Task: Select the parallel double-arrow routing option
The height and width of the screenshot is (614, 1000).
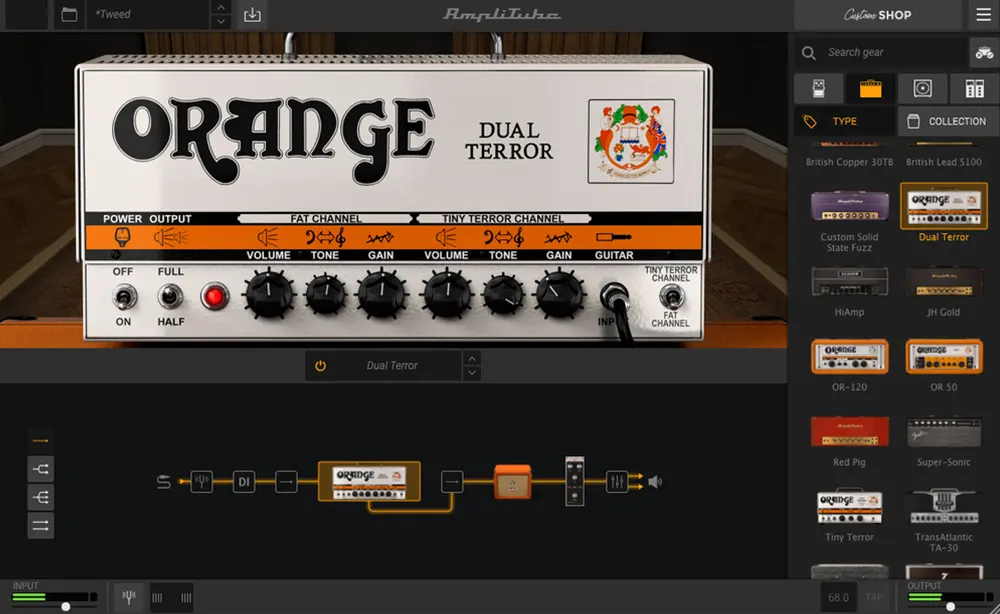Action: pos(40,526)
